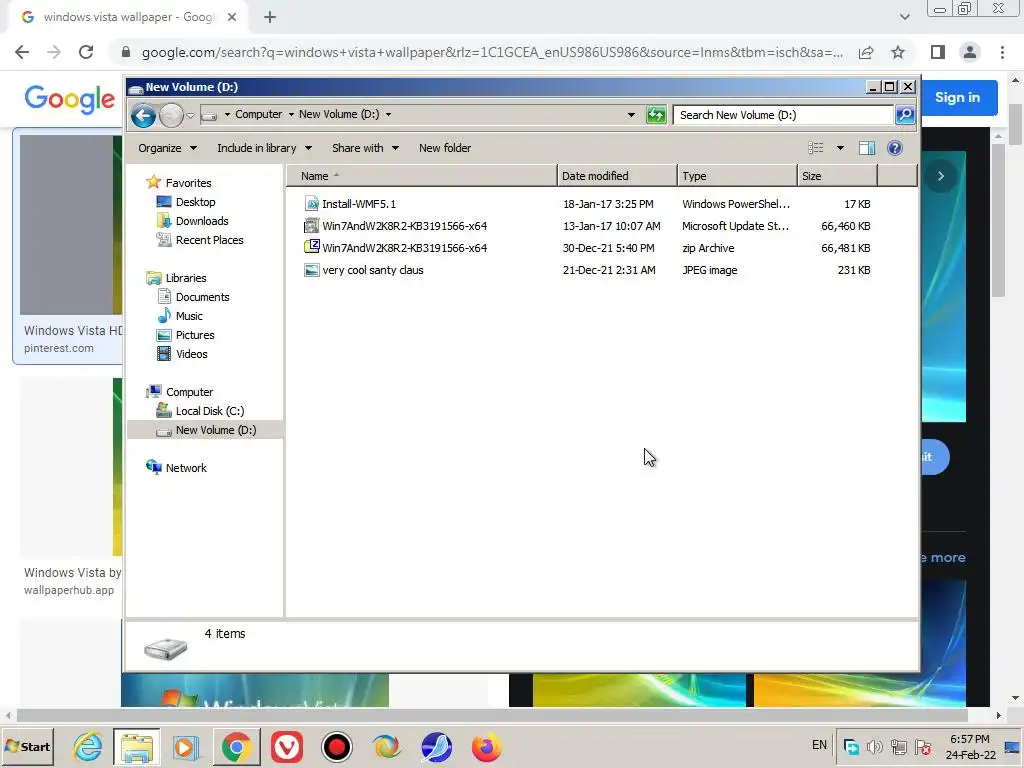Open Vivaldi browser from taskbar
The height and width of the screenshot is (768, 1024).
(287, 746)
